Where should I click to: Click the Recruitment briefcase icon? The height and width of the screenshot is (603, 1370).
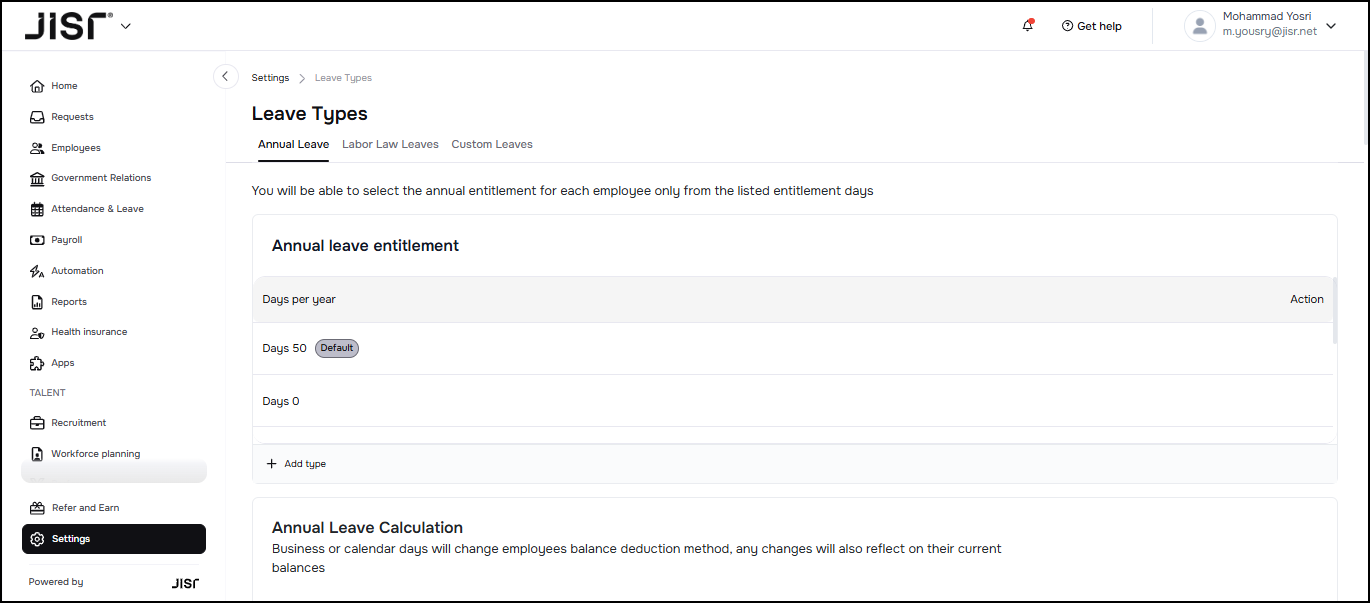coord(37,423)
